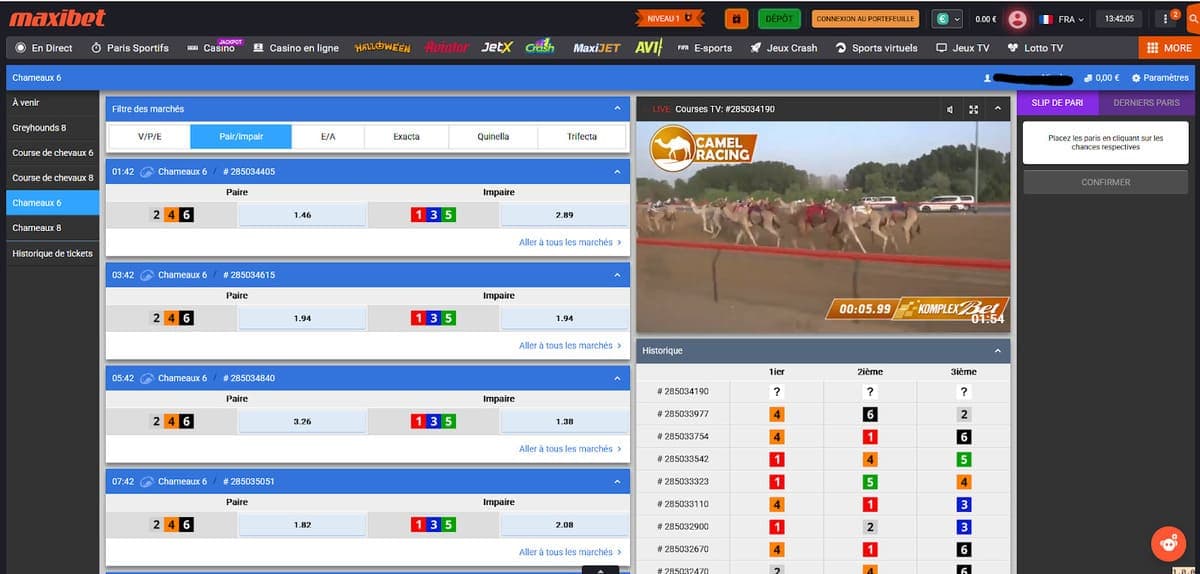1200x574 pixels.
Task: Open À venir in the sidebar
Action: click(50, 102)
